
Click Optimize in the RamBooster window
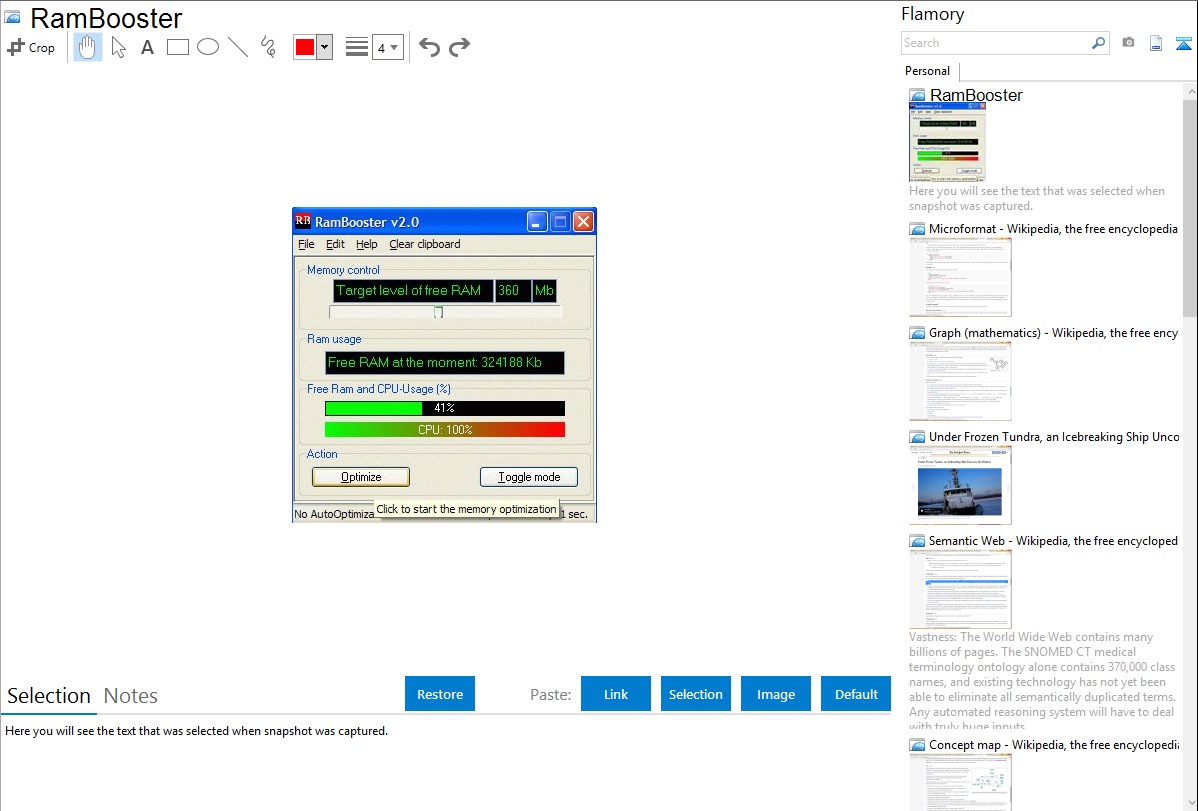361,477
